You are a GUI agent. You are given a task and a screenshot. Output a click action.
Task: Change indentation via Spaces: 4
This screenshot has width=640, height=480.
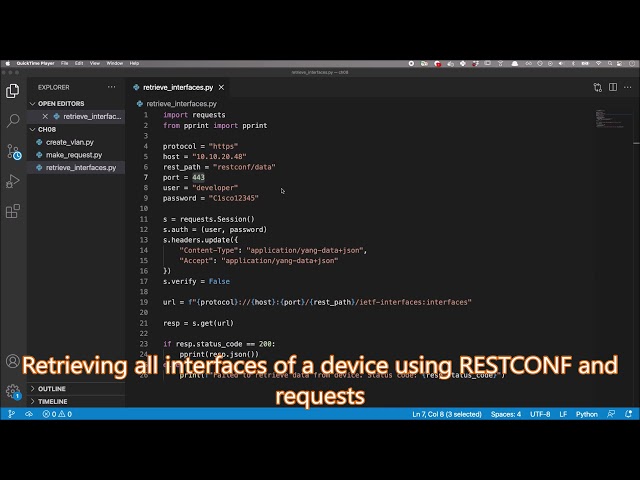point(506,414)
